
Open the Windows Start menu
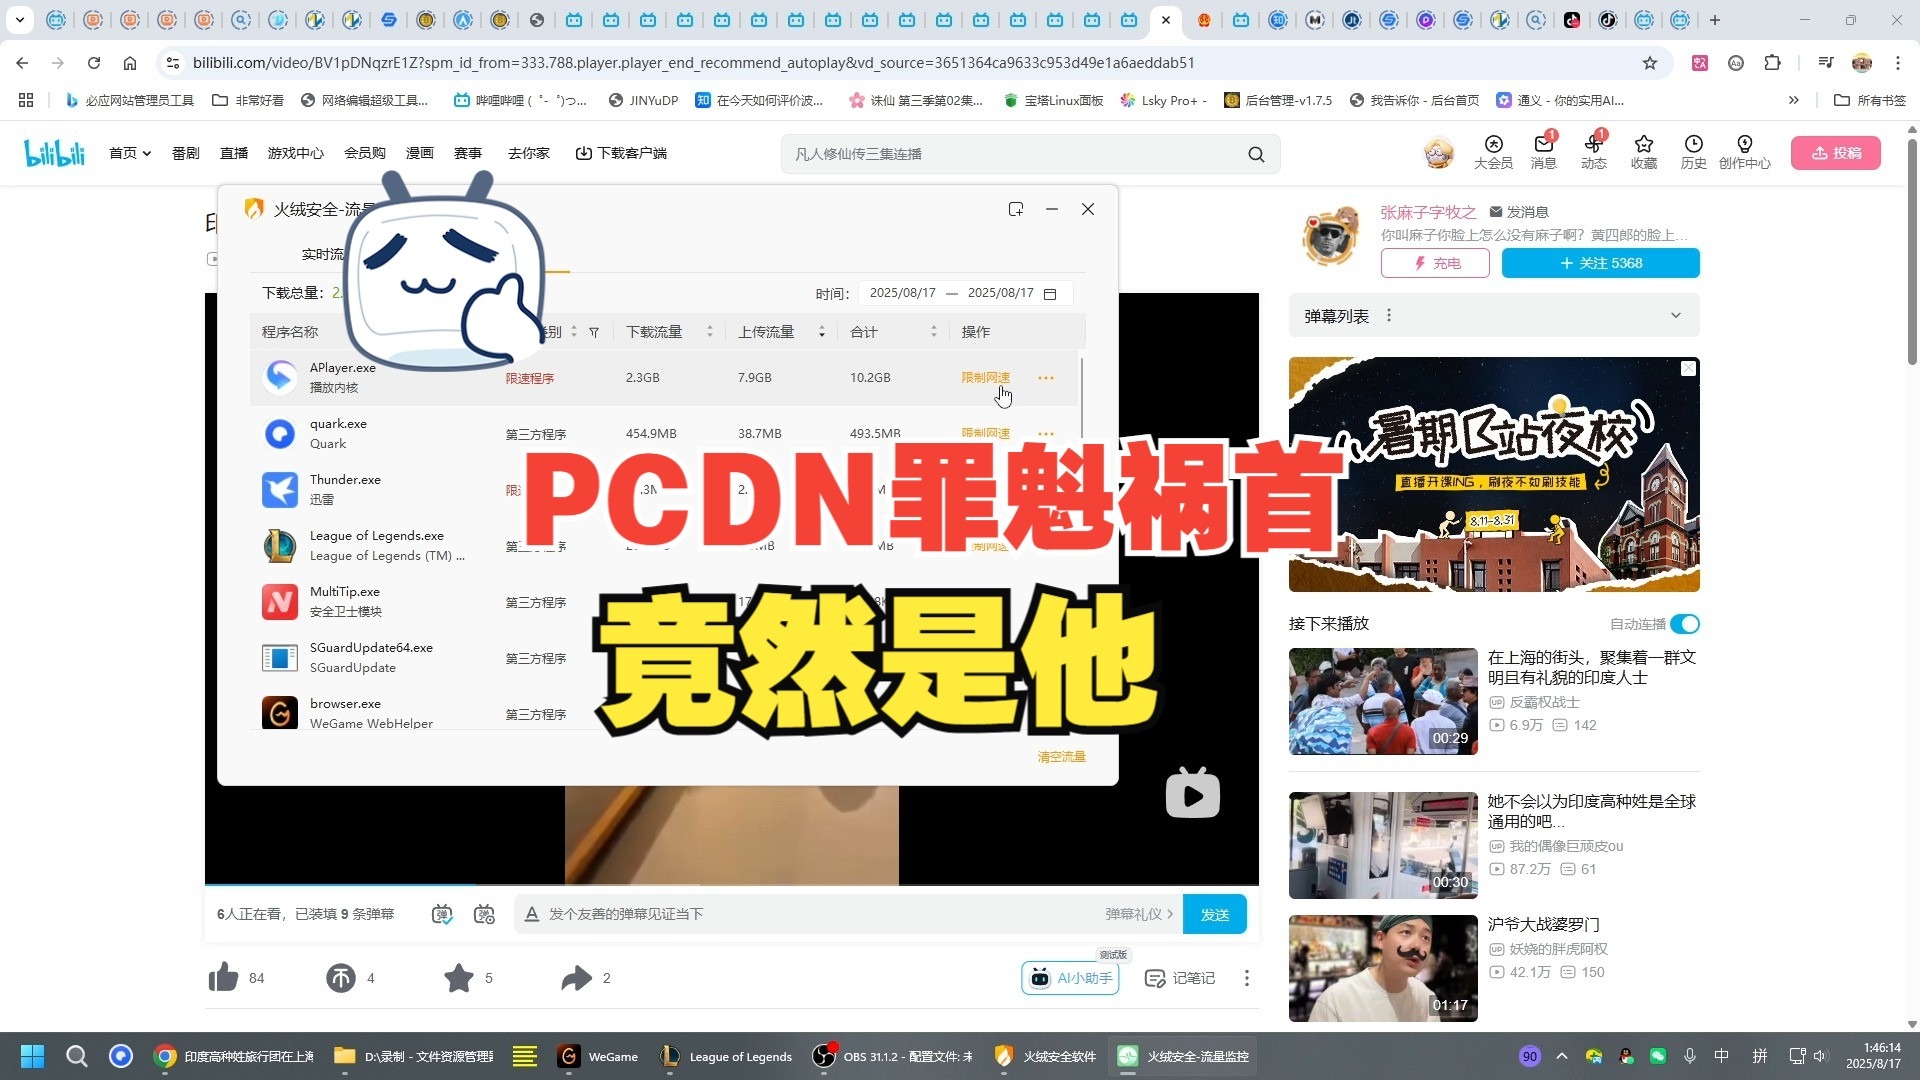coord(33,1056)
